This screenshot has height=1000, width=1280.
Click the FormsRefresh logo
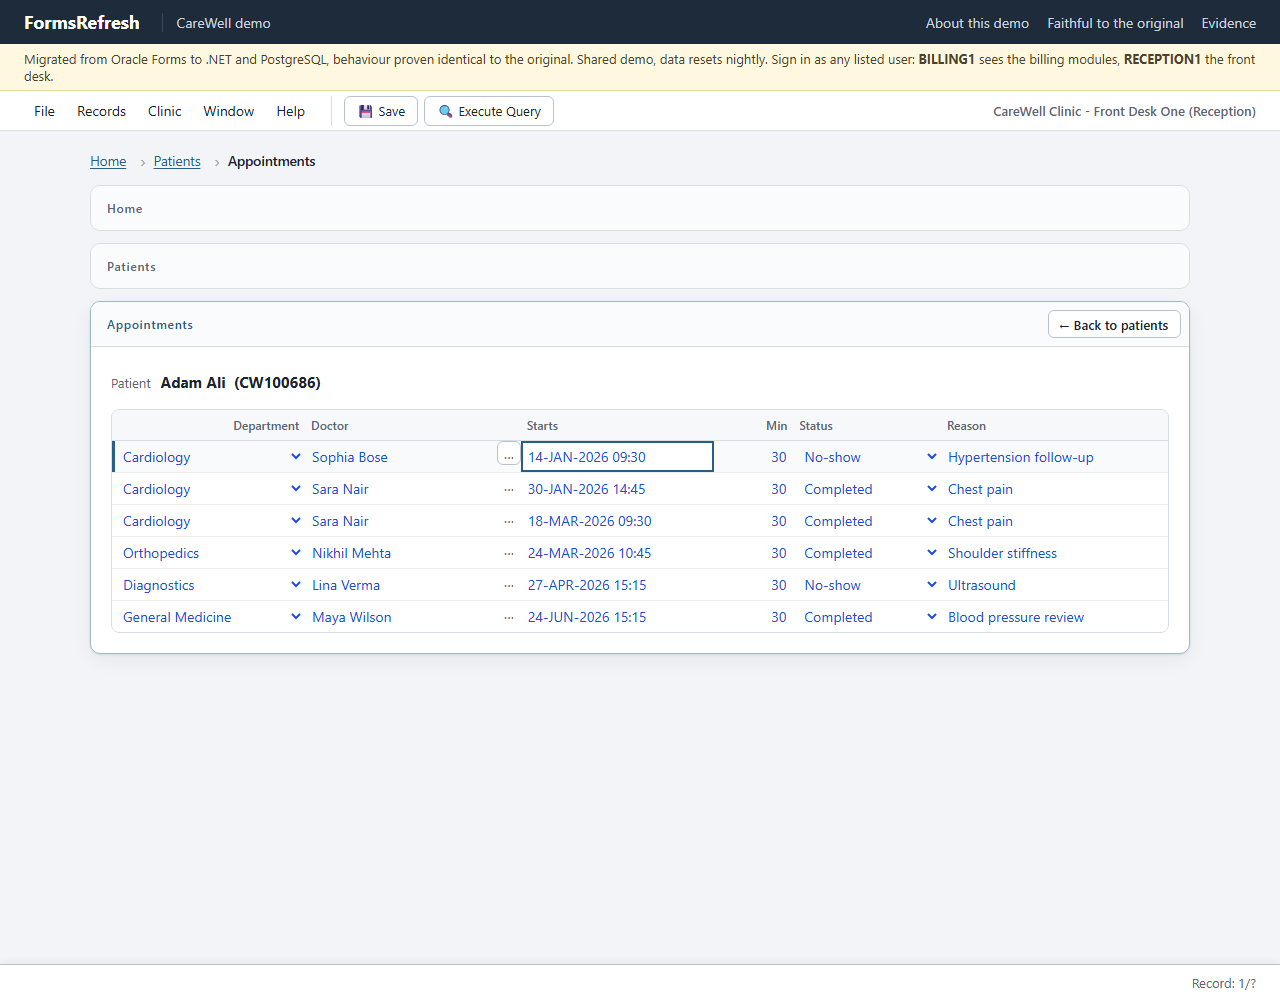tap(82, 22)
